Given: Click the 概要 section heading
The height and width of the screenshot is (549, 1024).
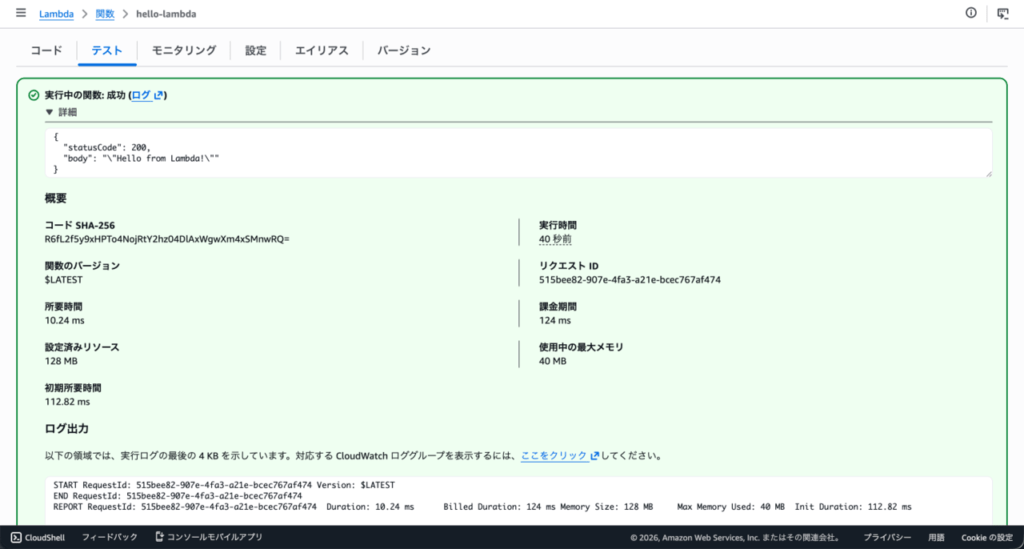Looking at the screenshot, I should pos(56,198).
